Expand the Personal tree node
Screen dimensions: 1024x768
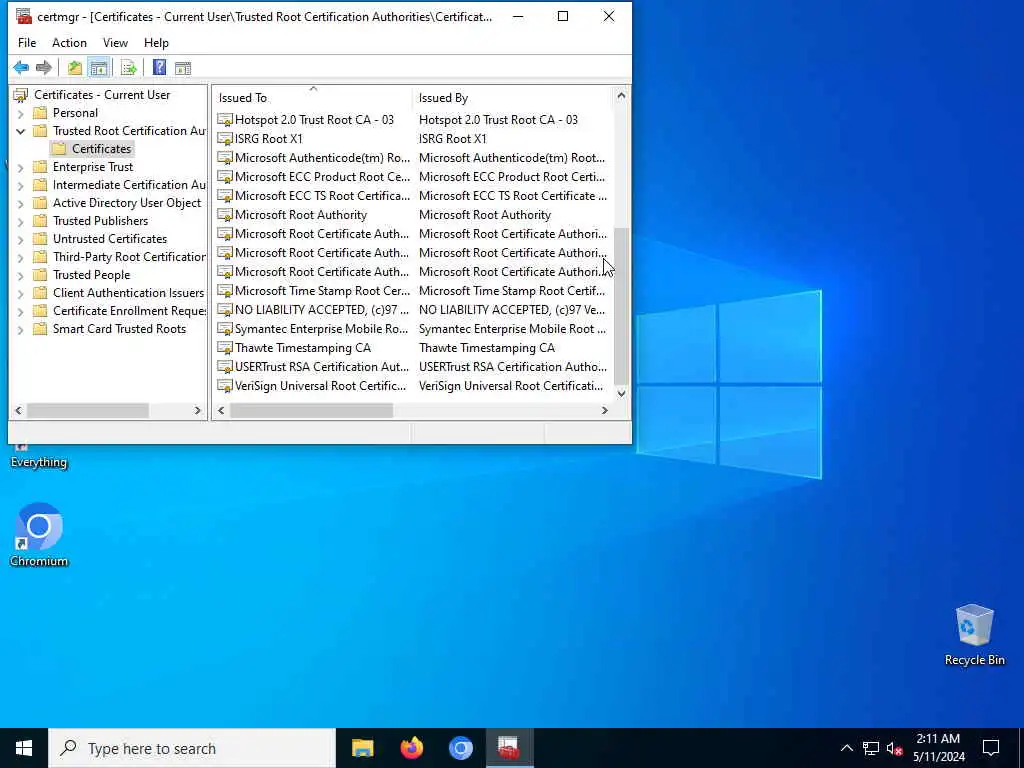coord(21,113)
